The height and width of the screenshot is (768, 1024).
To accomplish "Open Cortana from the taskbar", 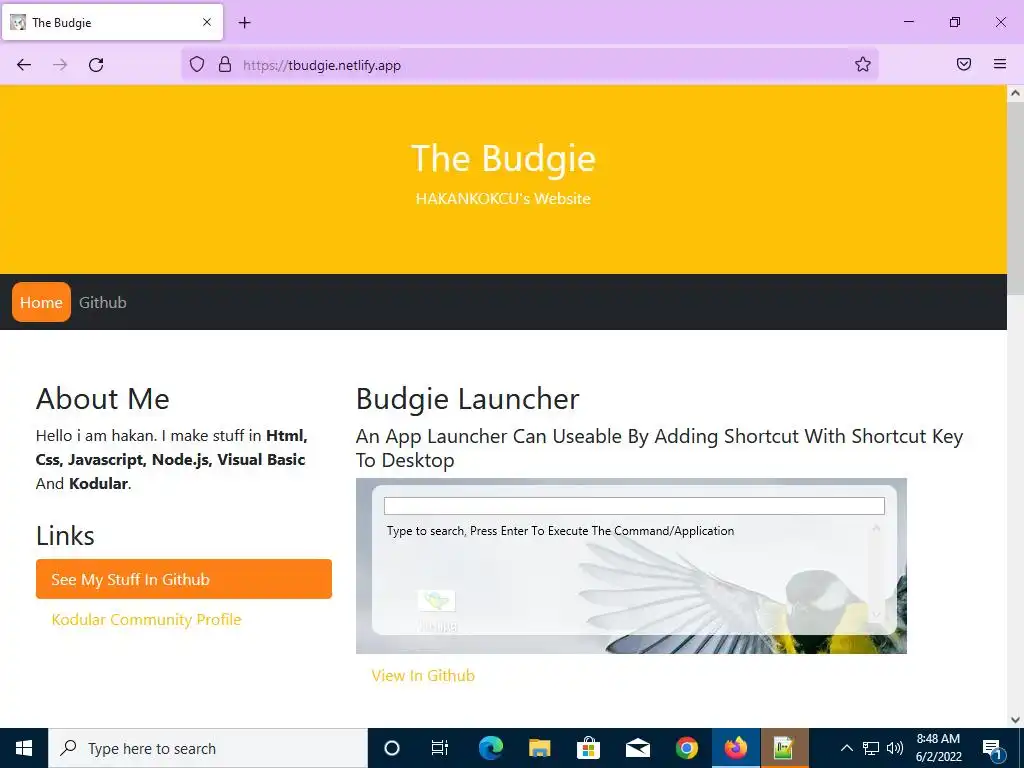I will [392, 748].
